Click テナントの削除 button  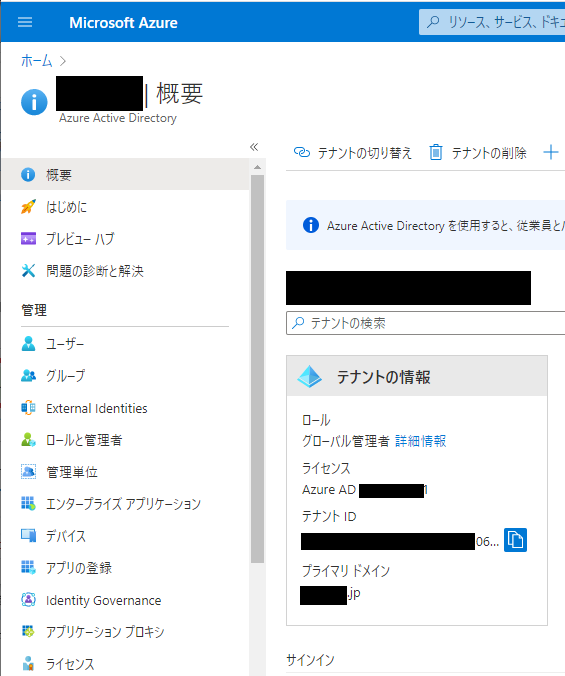pyautogui.click(x=478, y=153)
